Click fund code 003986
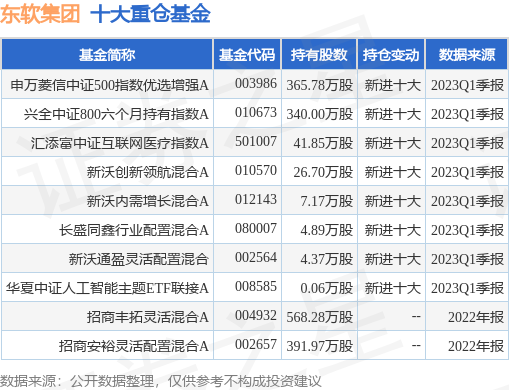The image size is (509, 390). 256,83
